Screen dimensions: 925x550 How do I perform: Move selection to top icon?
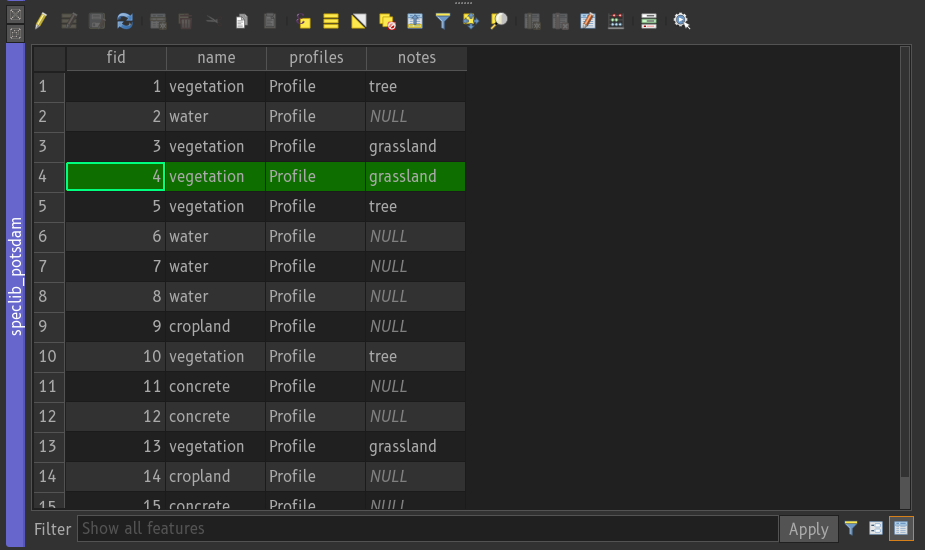coord(415,21)
